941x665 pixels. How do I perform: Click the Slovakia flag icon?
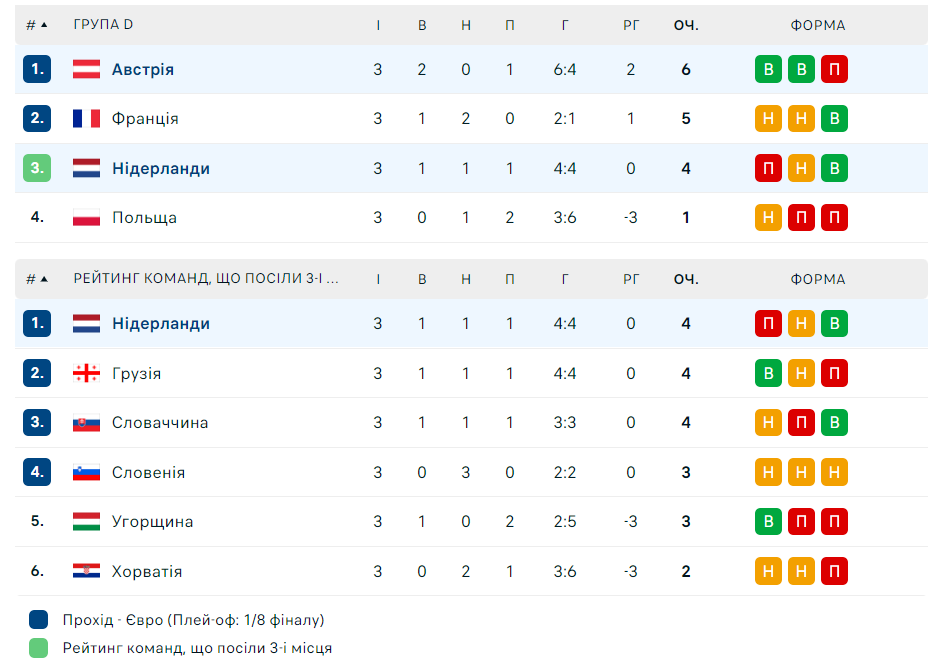tap(86, 422)
